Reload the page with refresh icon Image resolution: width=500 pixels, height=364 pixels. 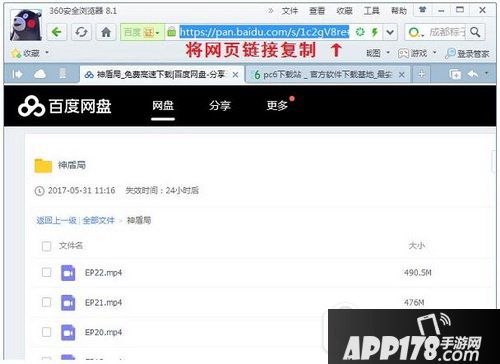(81, 32)
